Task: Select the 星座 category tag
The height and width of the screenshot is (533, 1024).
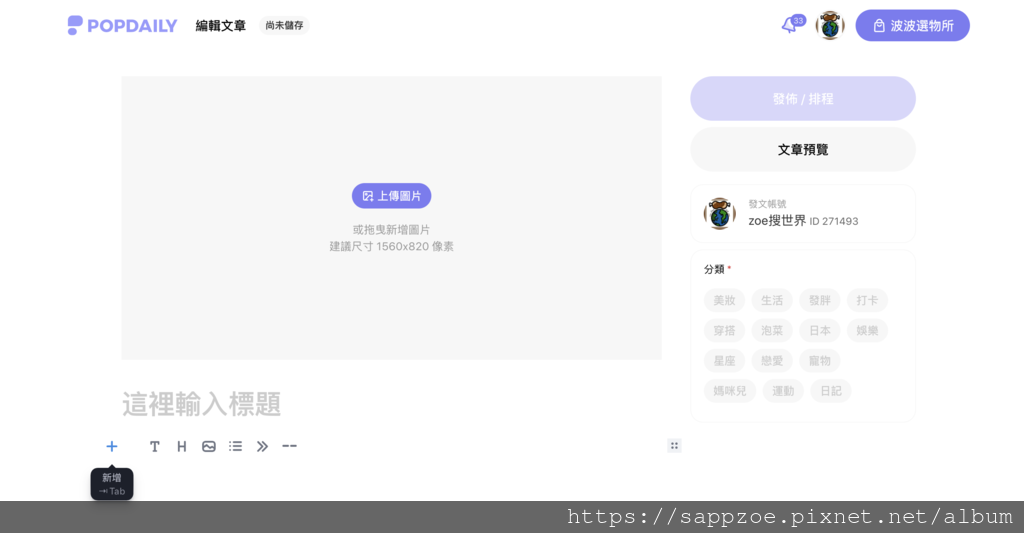Action: (724, 361)
